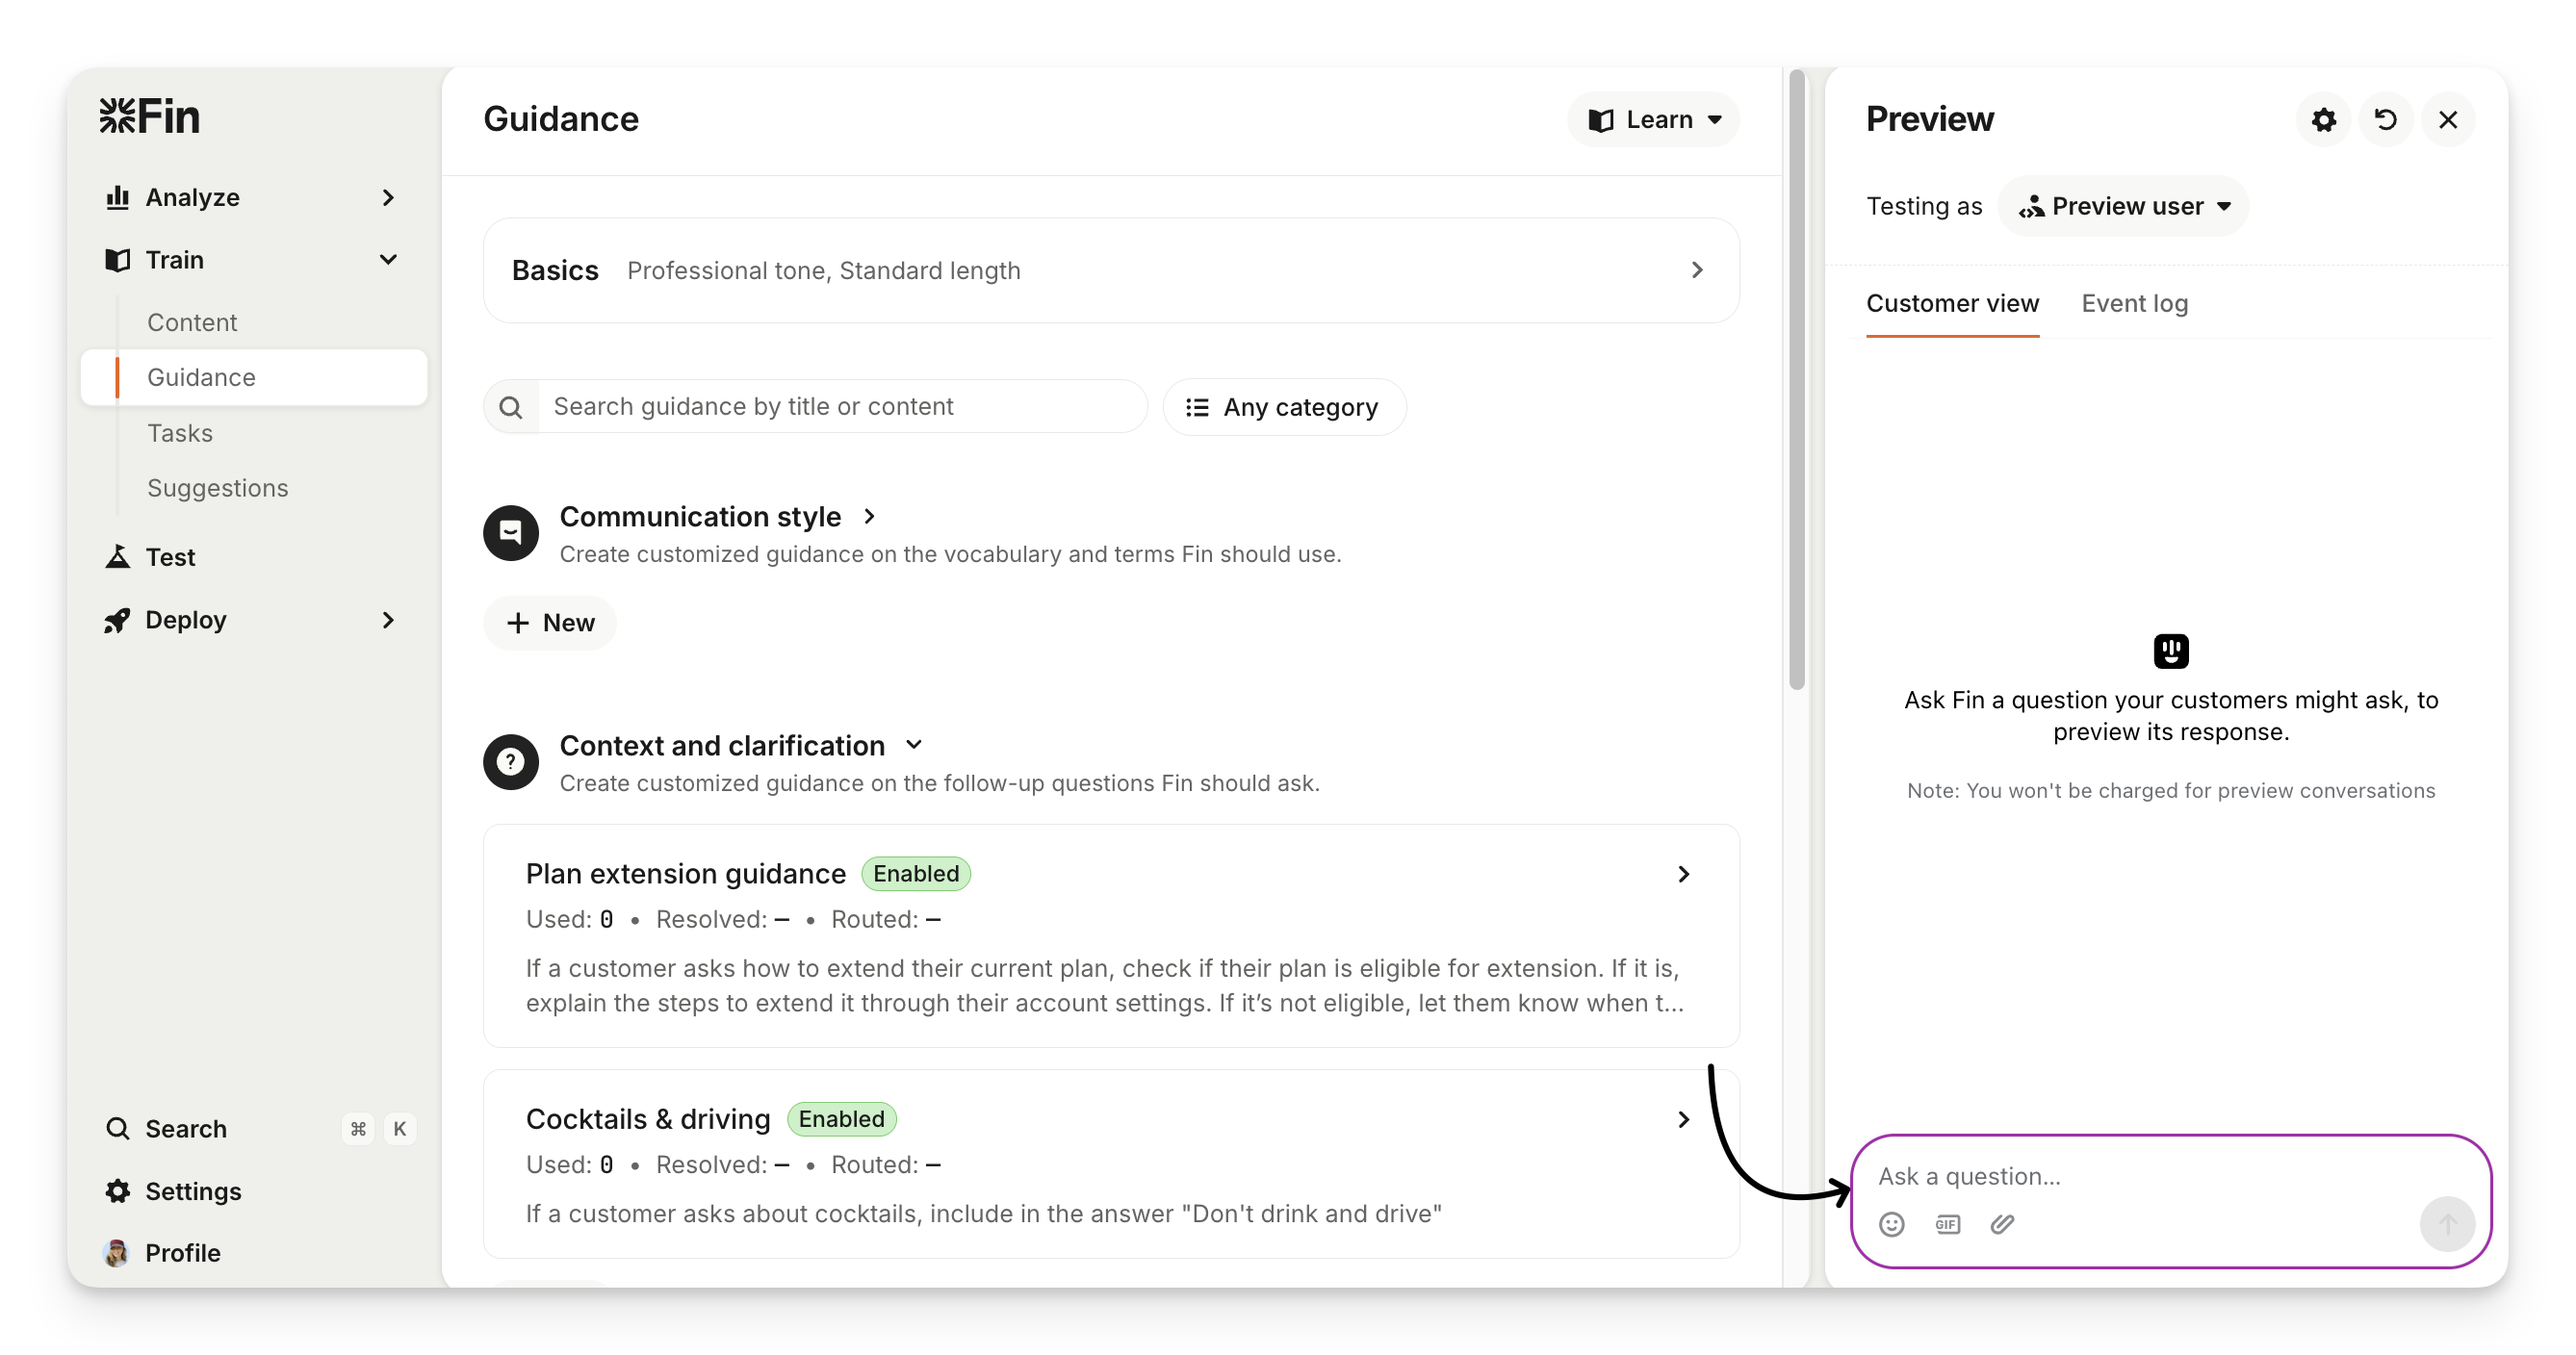The height and width of the screenshot is (1355, 2576).
Task: Open Preview settings gear icon
Action: pyautogui.click(x=2323, y=120)
